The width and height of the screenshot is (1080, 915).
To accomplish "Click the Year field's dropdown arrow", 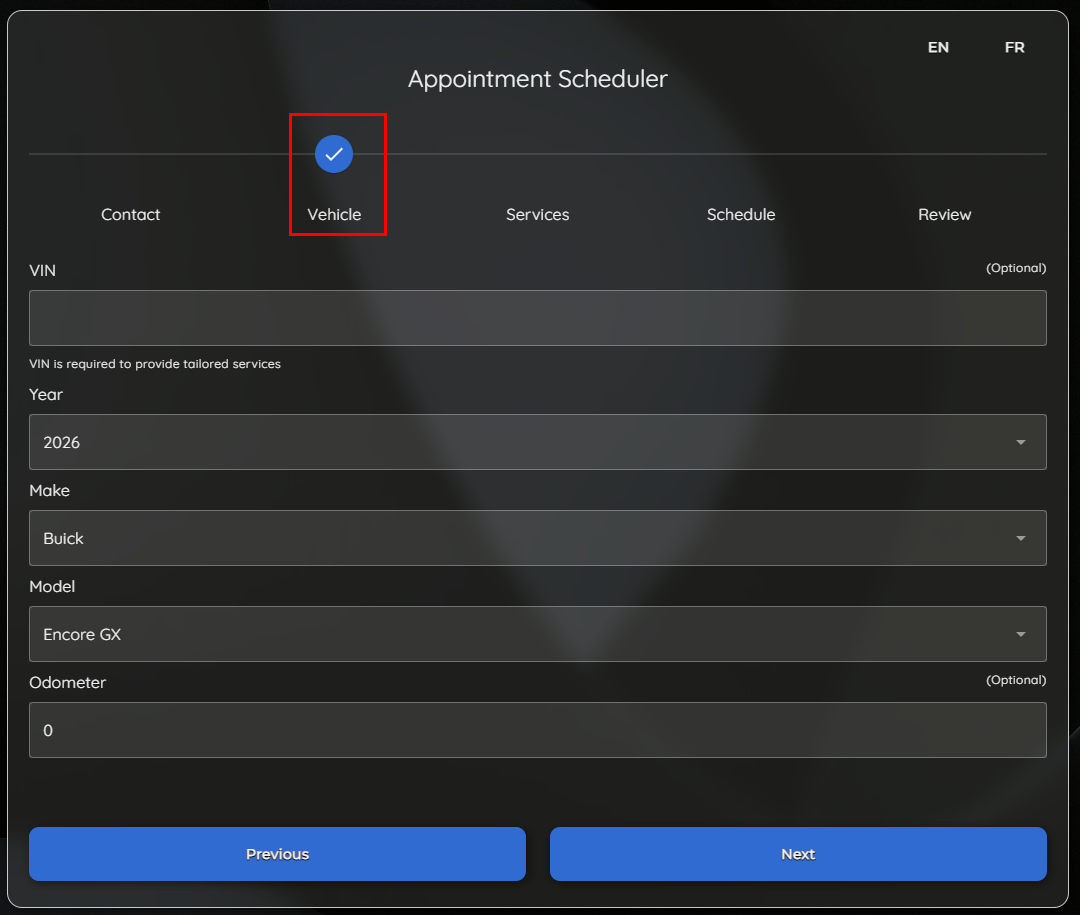I will 1020,442.
